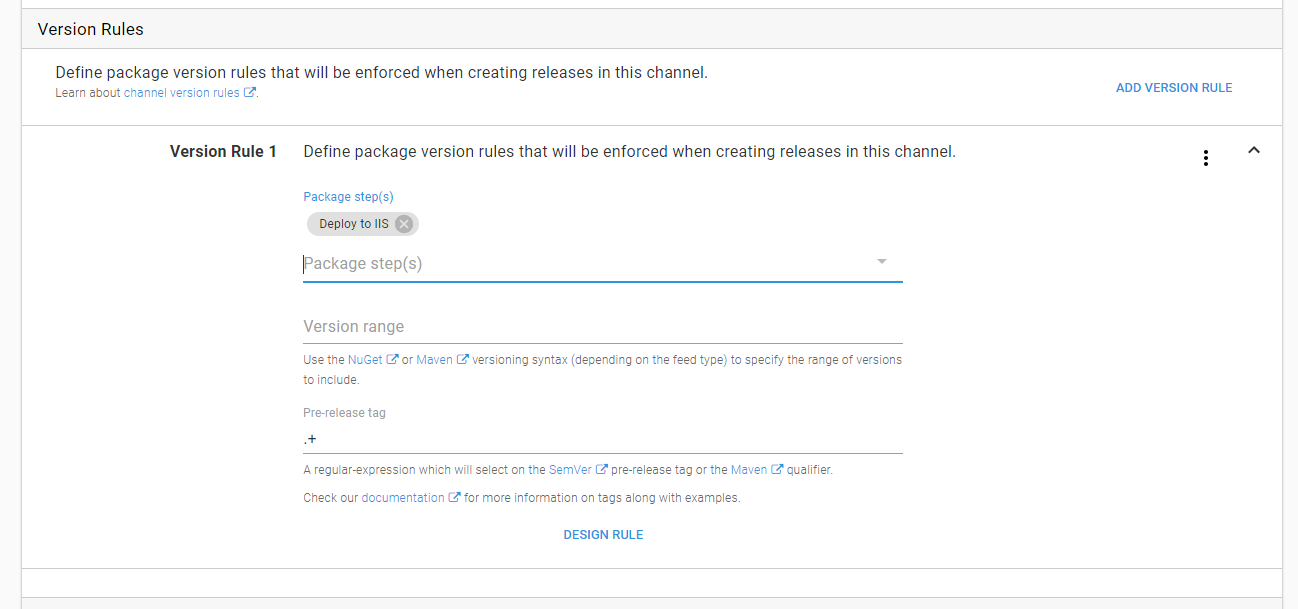Click external-link icon after Maven versioning link
The width and height of the screenshot is (1298, 609).
click(463, 360)
